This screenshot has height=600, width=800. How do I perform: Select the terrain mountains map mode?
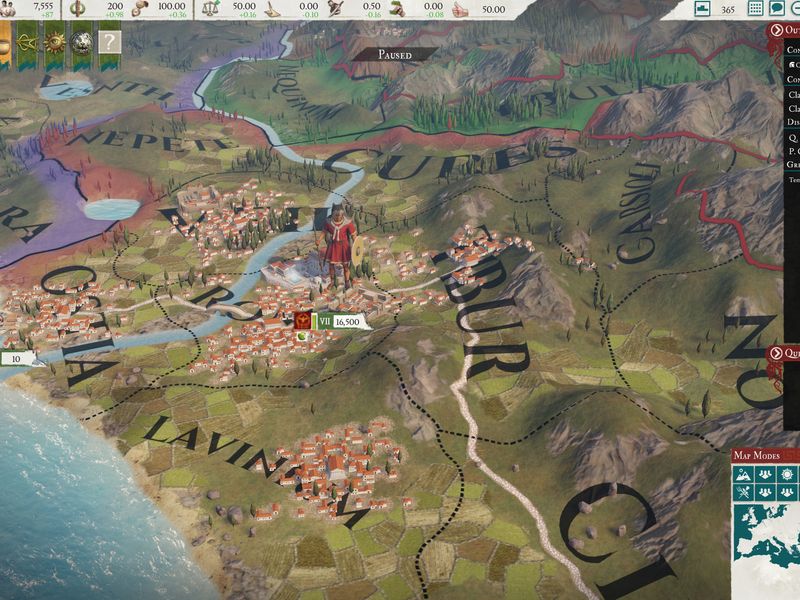pyautogui.click(x=743, y=475)
